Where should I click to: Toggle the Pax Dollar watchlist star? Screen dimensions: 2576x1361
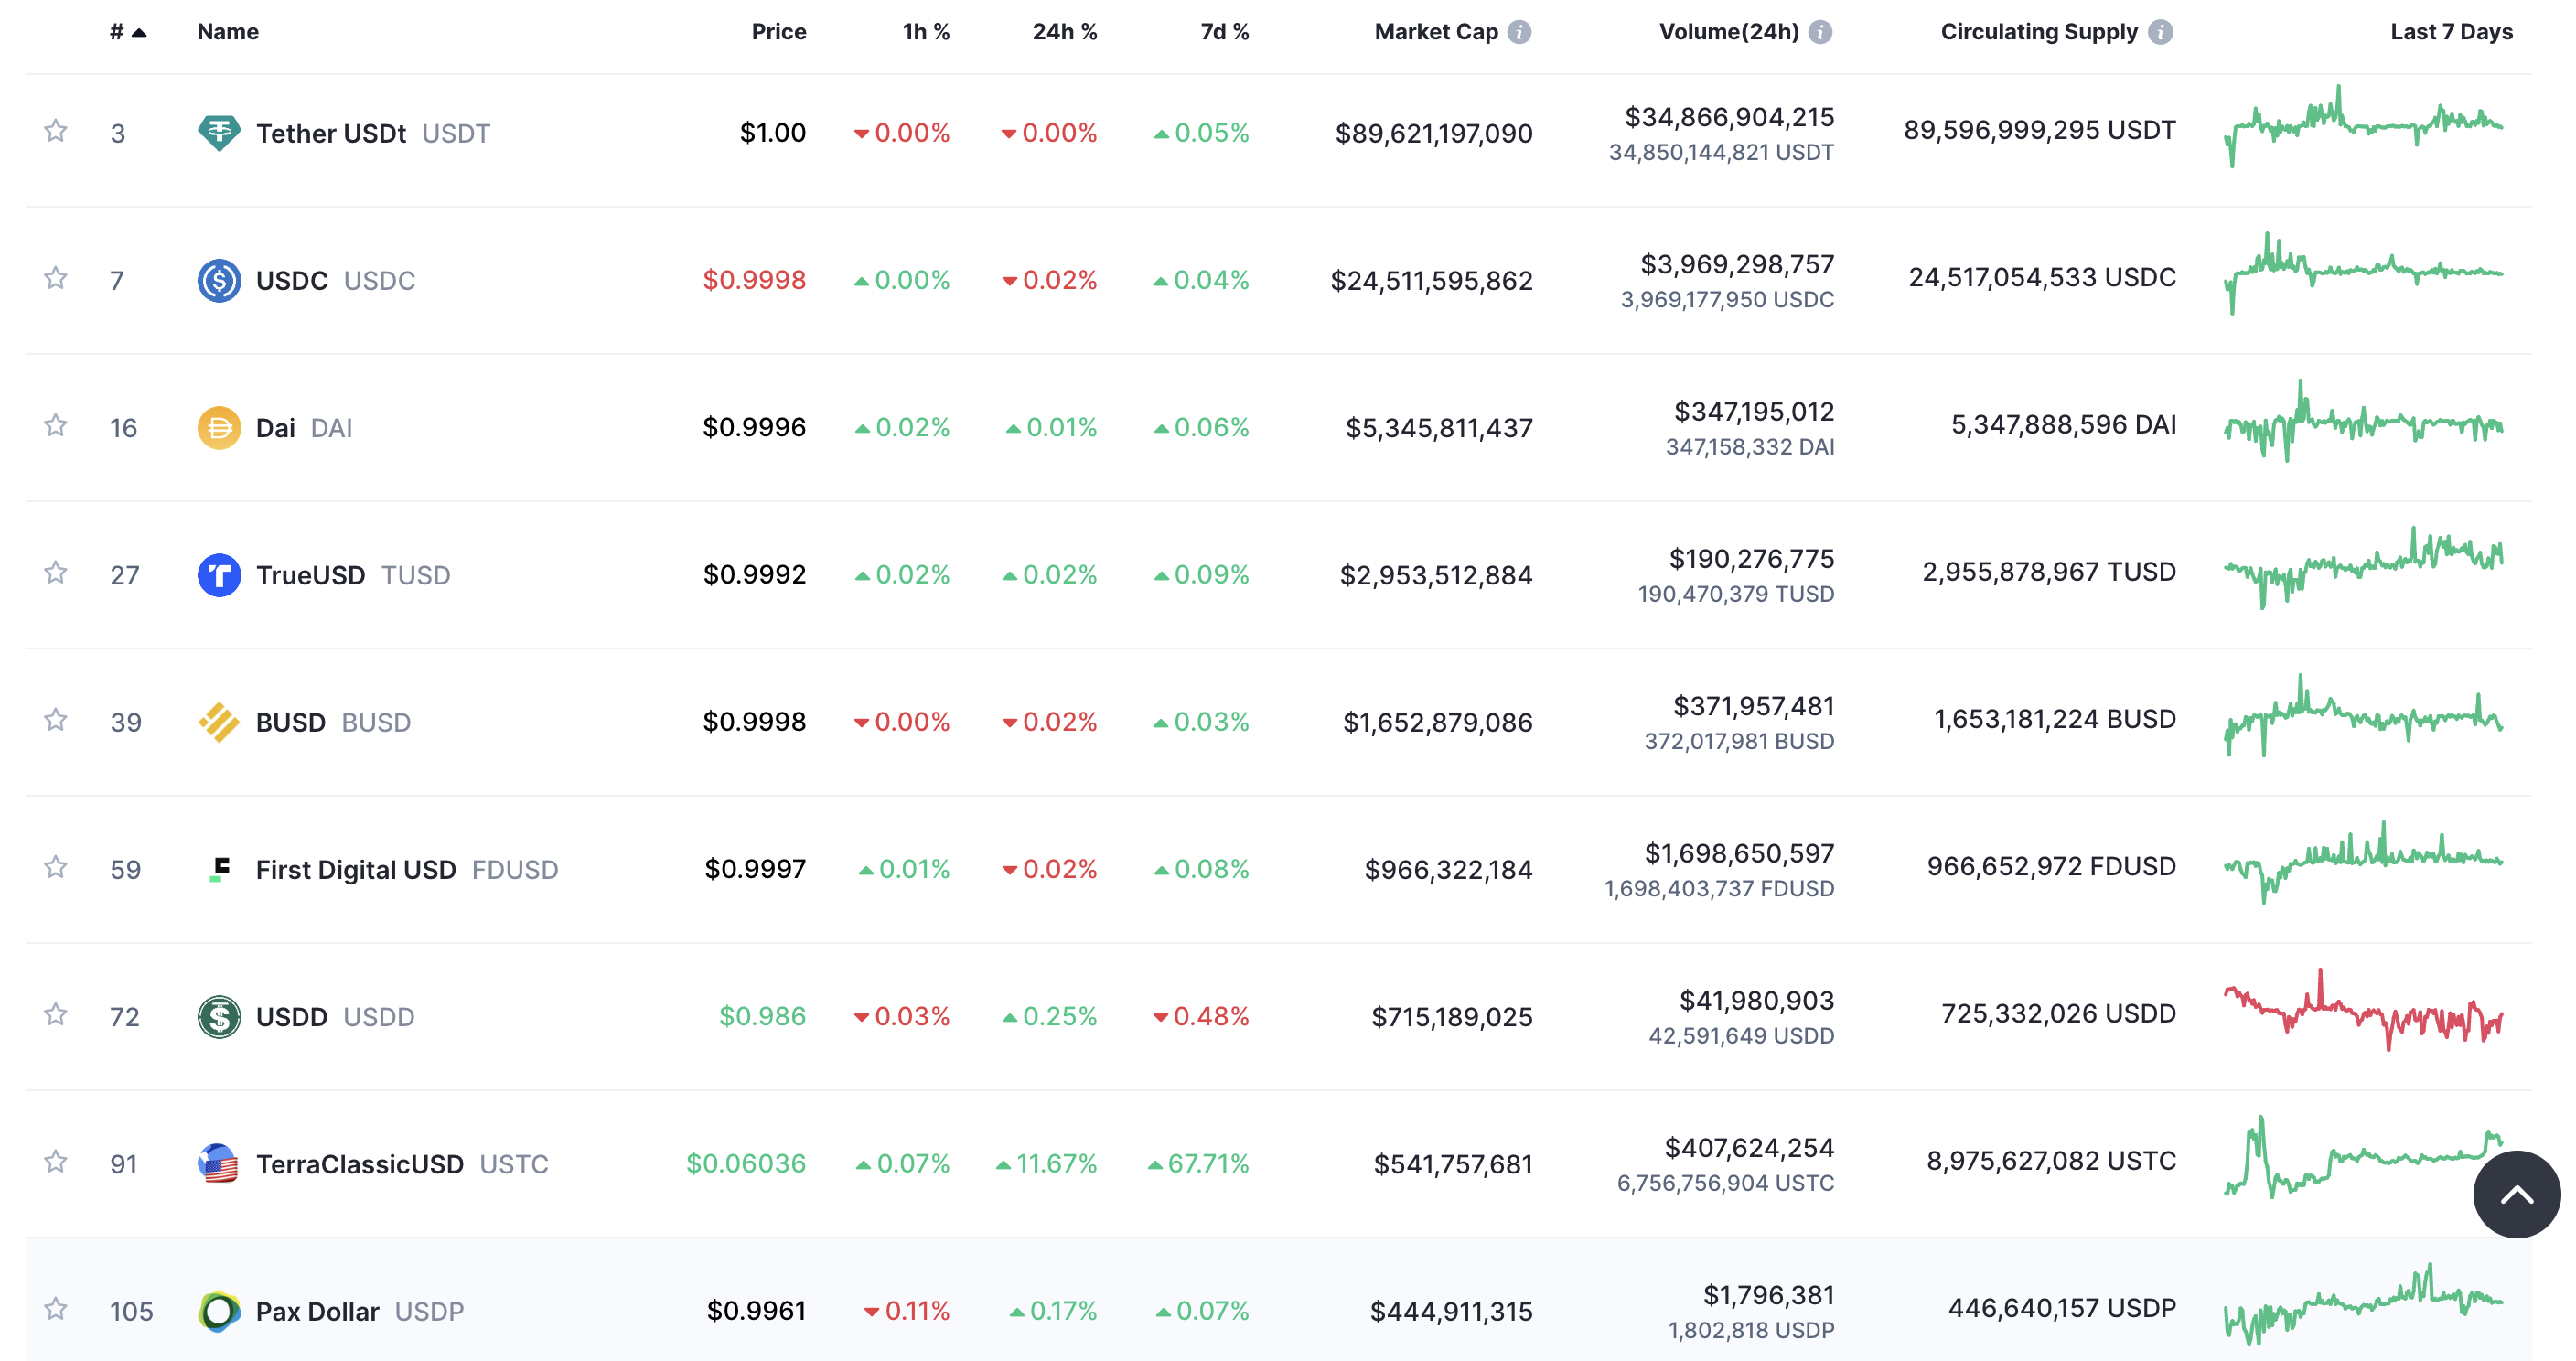(56, 1309)
